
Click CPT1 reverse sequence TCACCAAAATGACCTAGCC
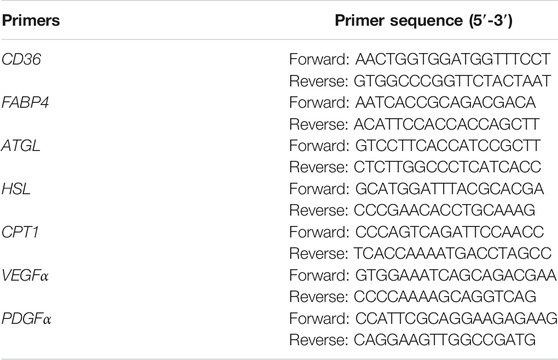(452, 253)
